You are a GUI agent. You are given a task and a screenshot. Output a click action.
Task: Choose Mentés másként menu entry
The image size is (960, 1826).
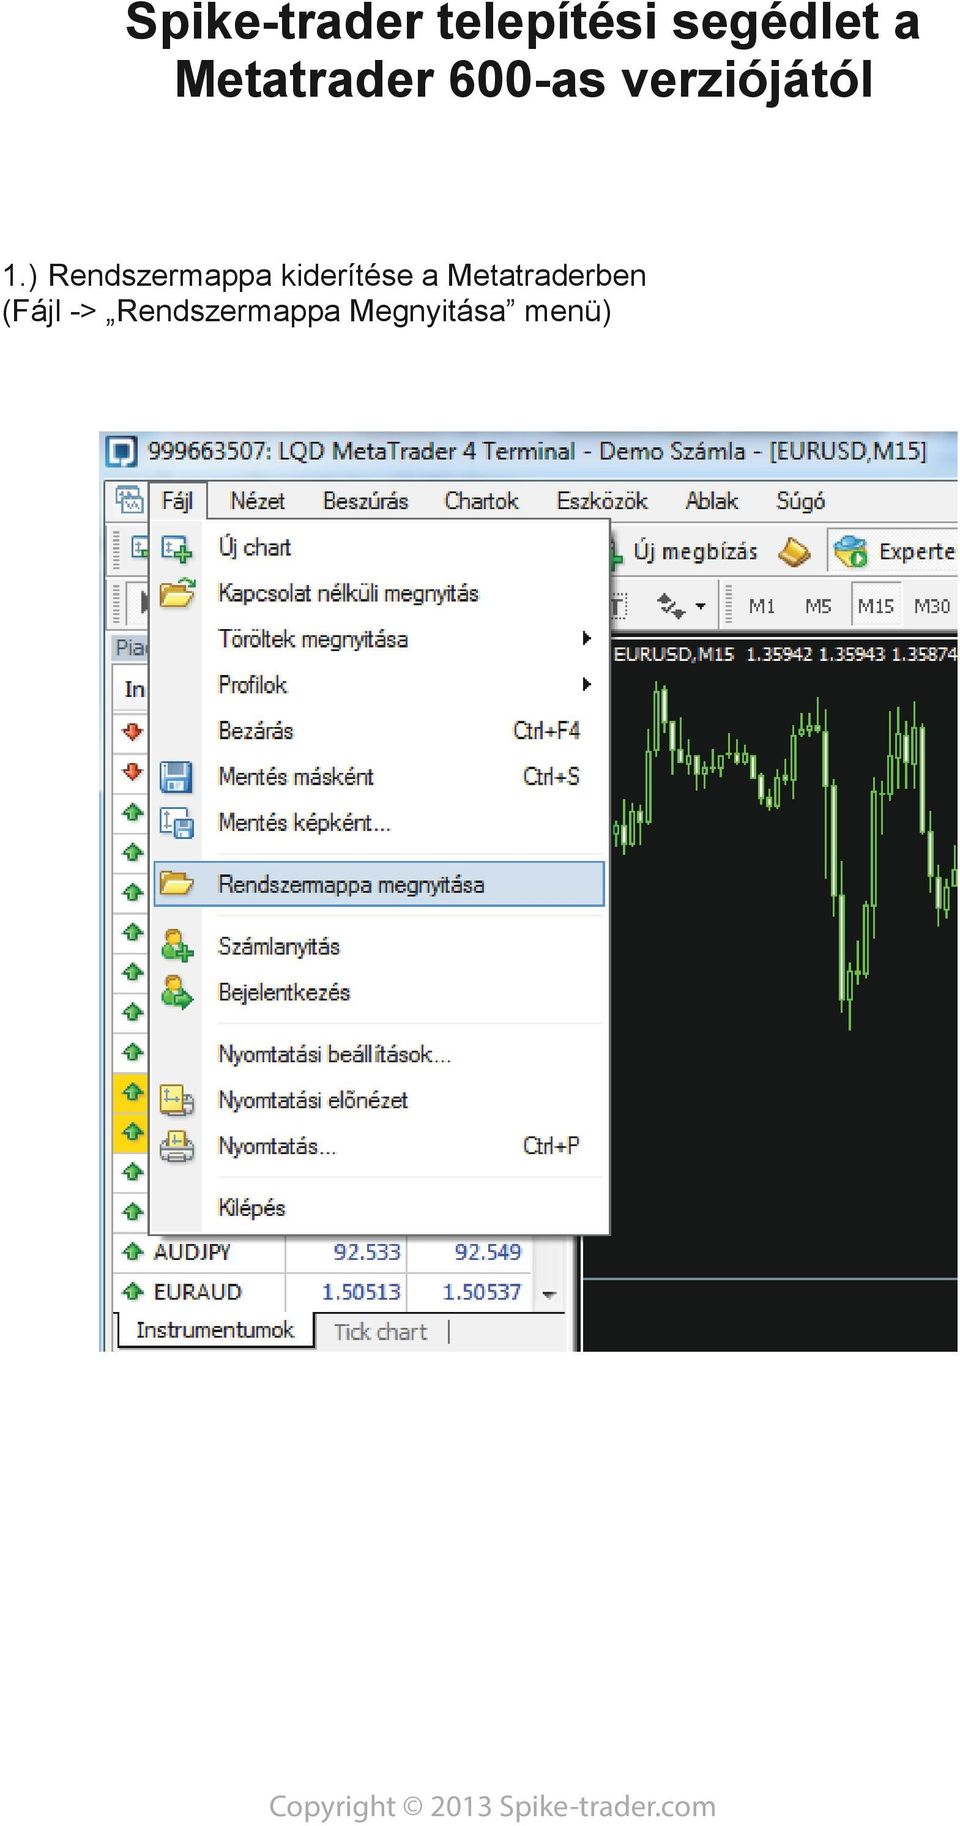click(x=380, y=777)
